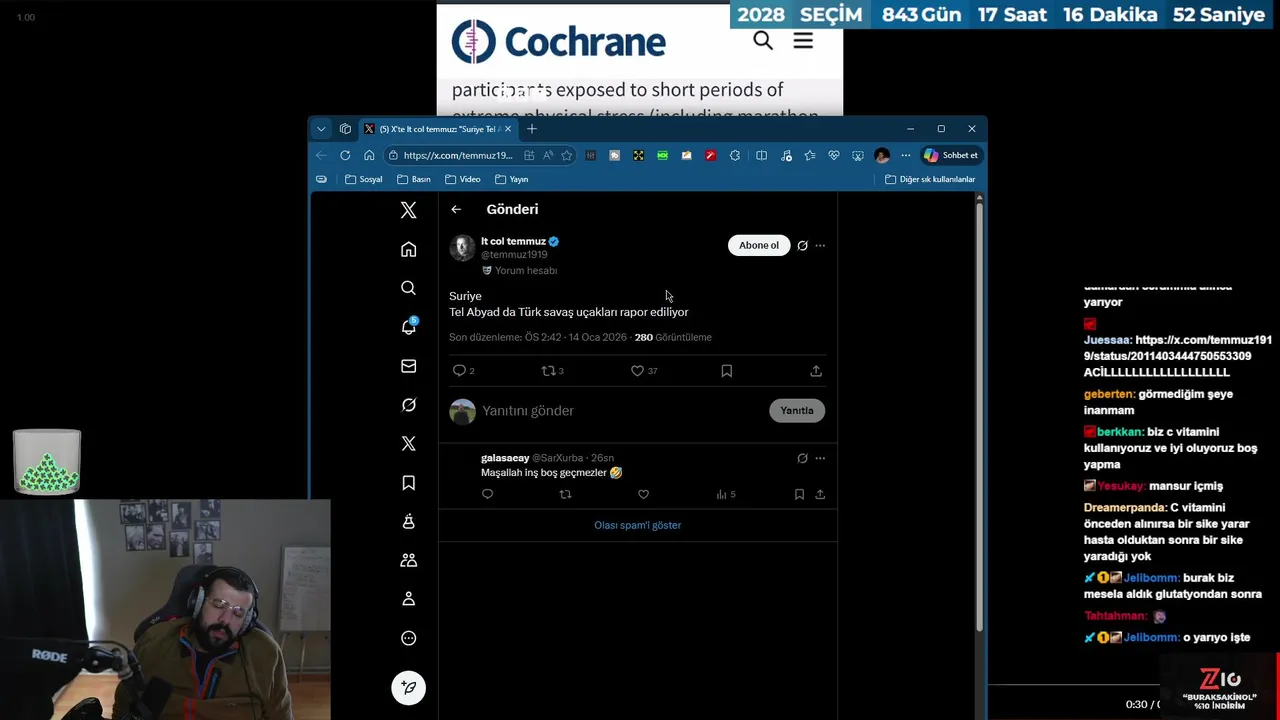Open the notifications bell in X sidebar

(x=408, y=327)
